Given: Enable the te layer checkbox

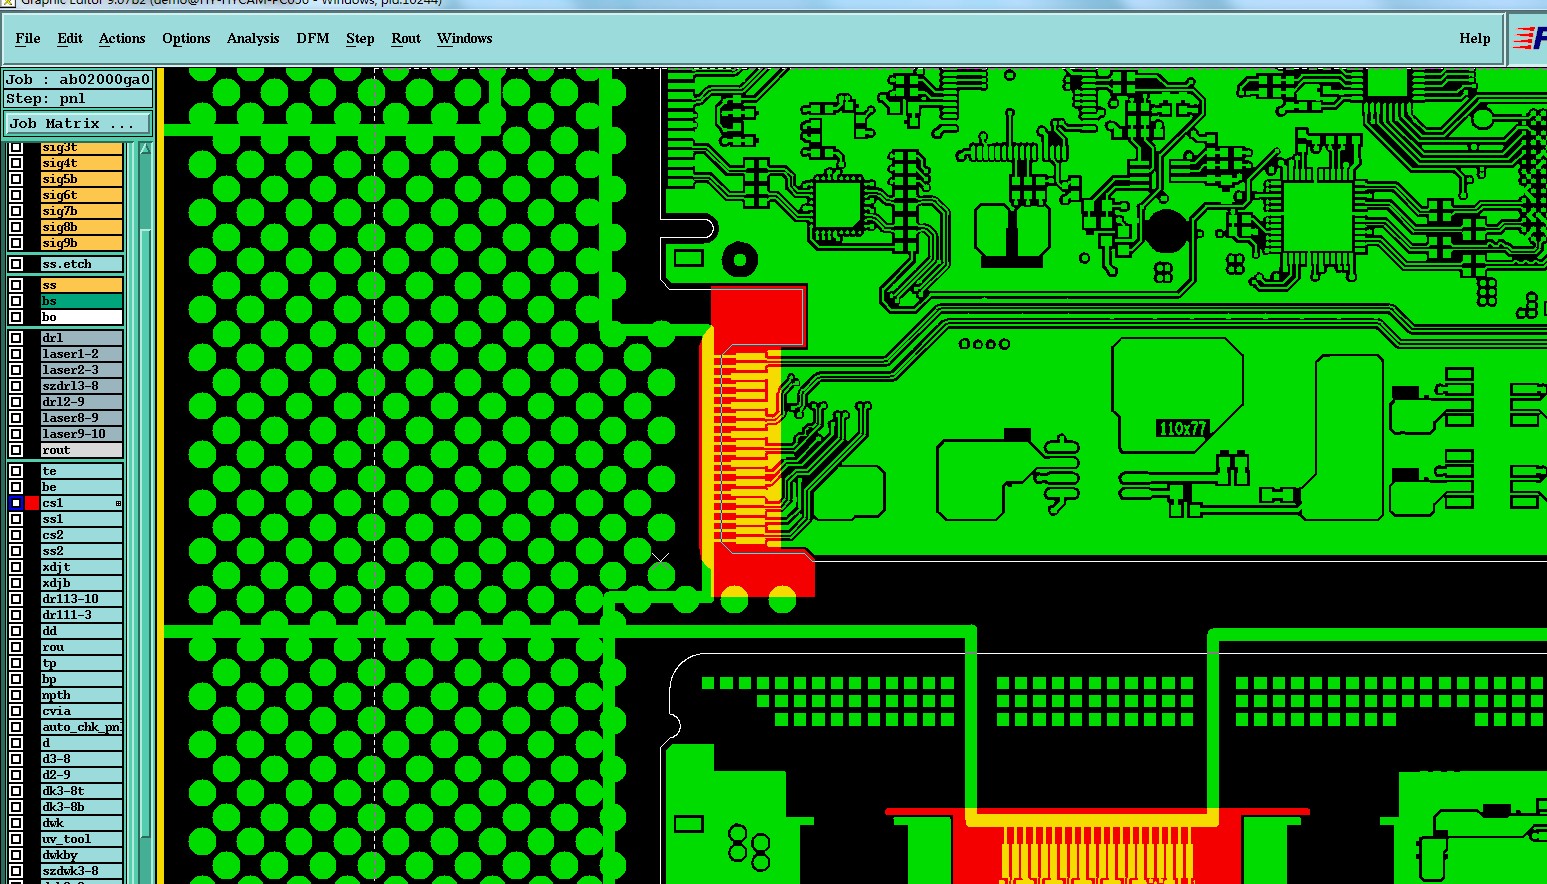Looking at the screenshot, I should [16, 471].
